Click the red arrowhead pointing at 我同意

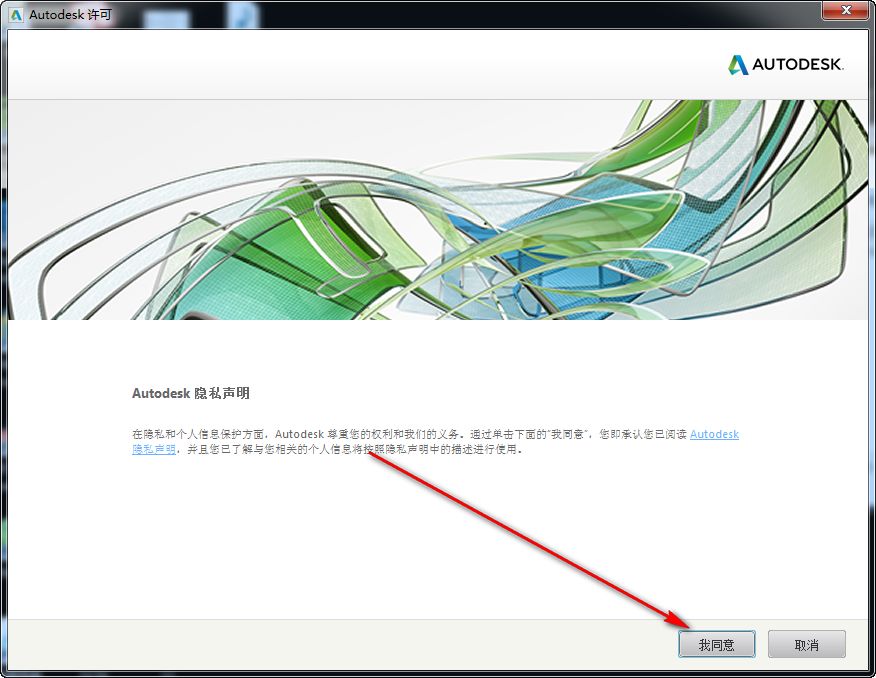(x=678, y=618)
